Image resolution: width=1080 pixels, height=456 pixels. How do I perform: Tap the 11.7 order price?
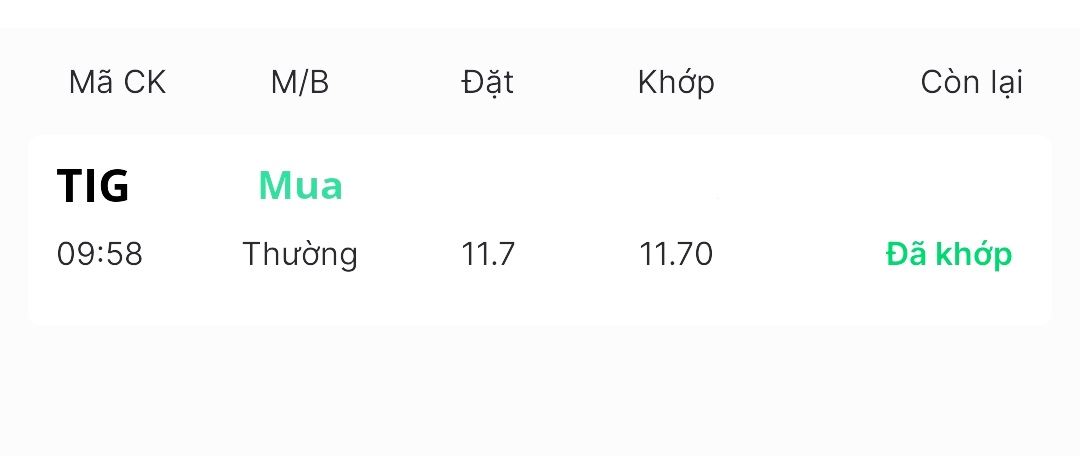488,255
